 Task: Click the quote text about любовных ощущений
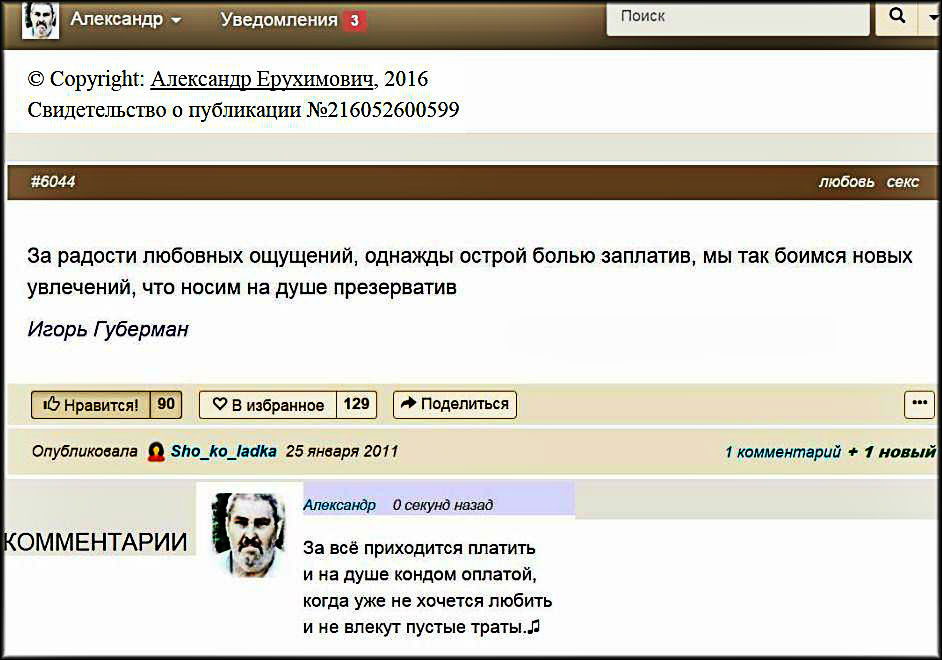(x=469, y=271)
